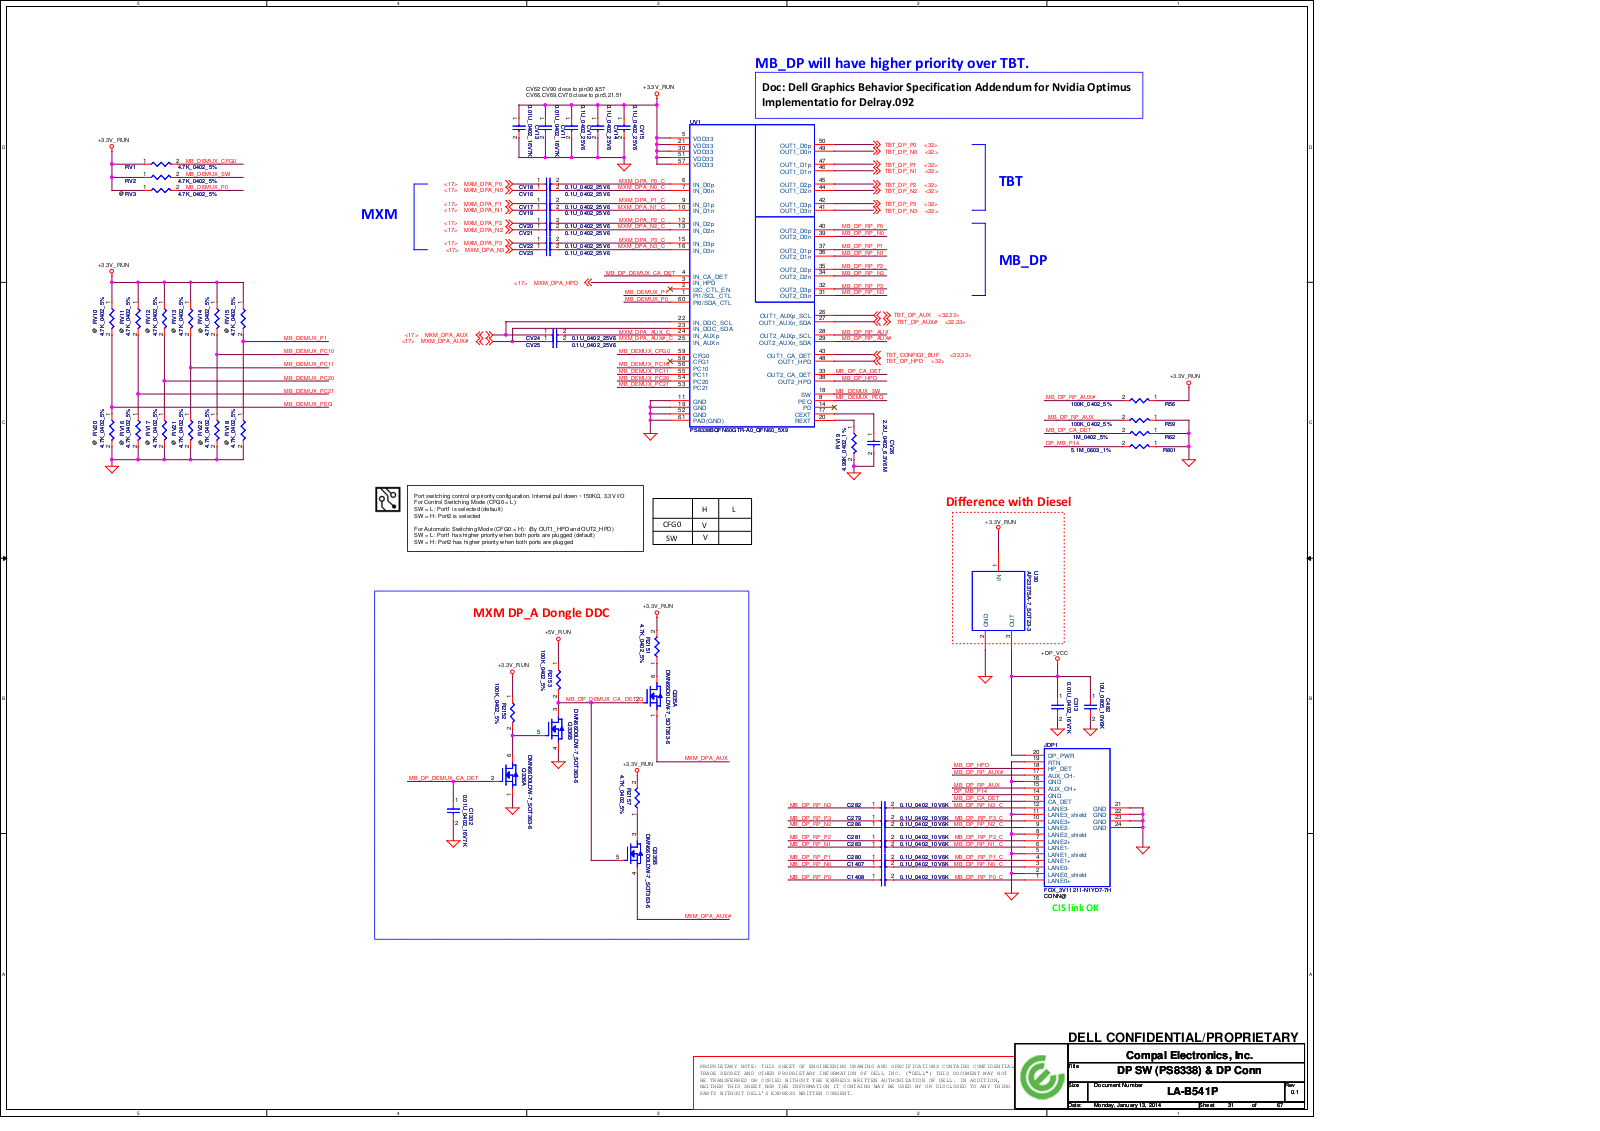Image resolution: width=1600 pixels, height=1131 pixels.
Task: Click rotated resistor label 'RV15'
Action: coord(226,315)
